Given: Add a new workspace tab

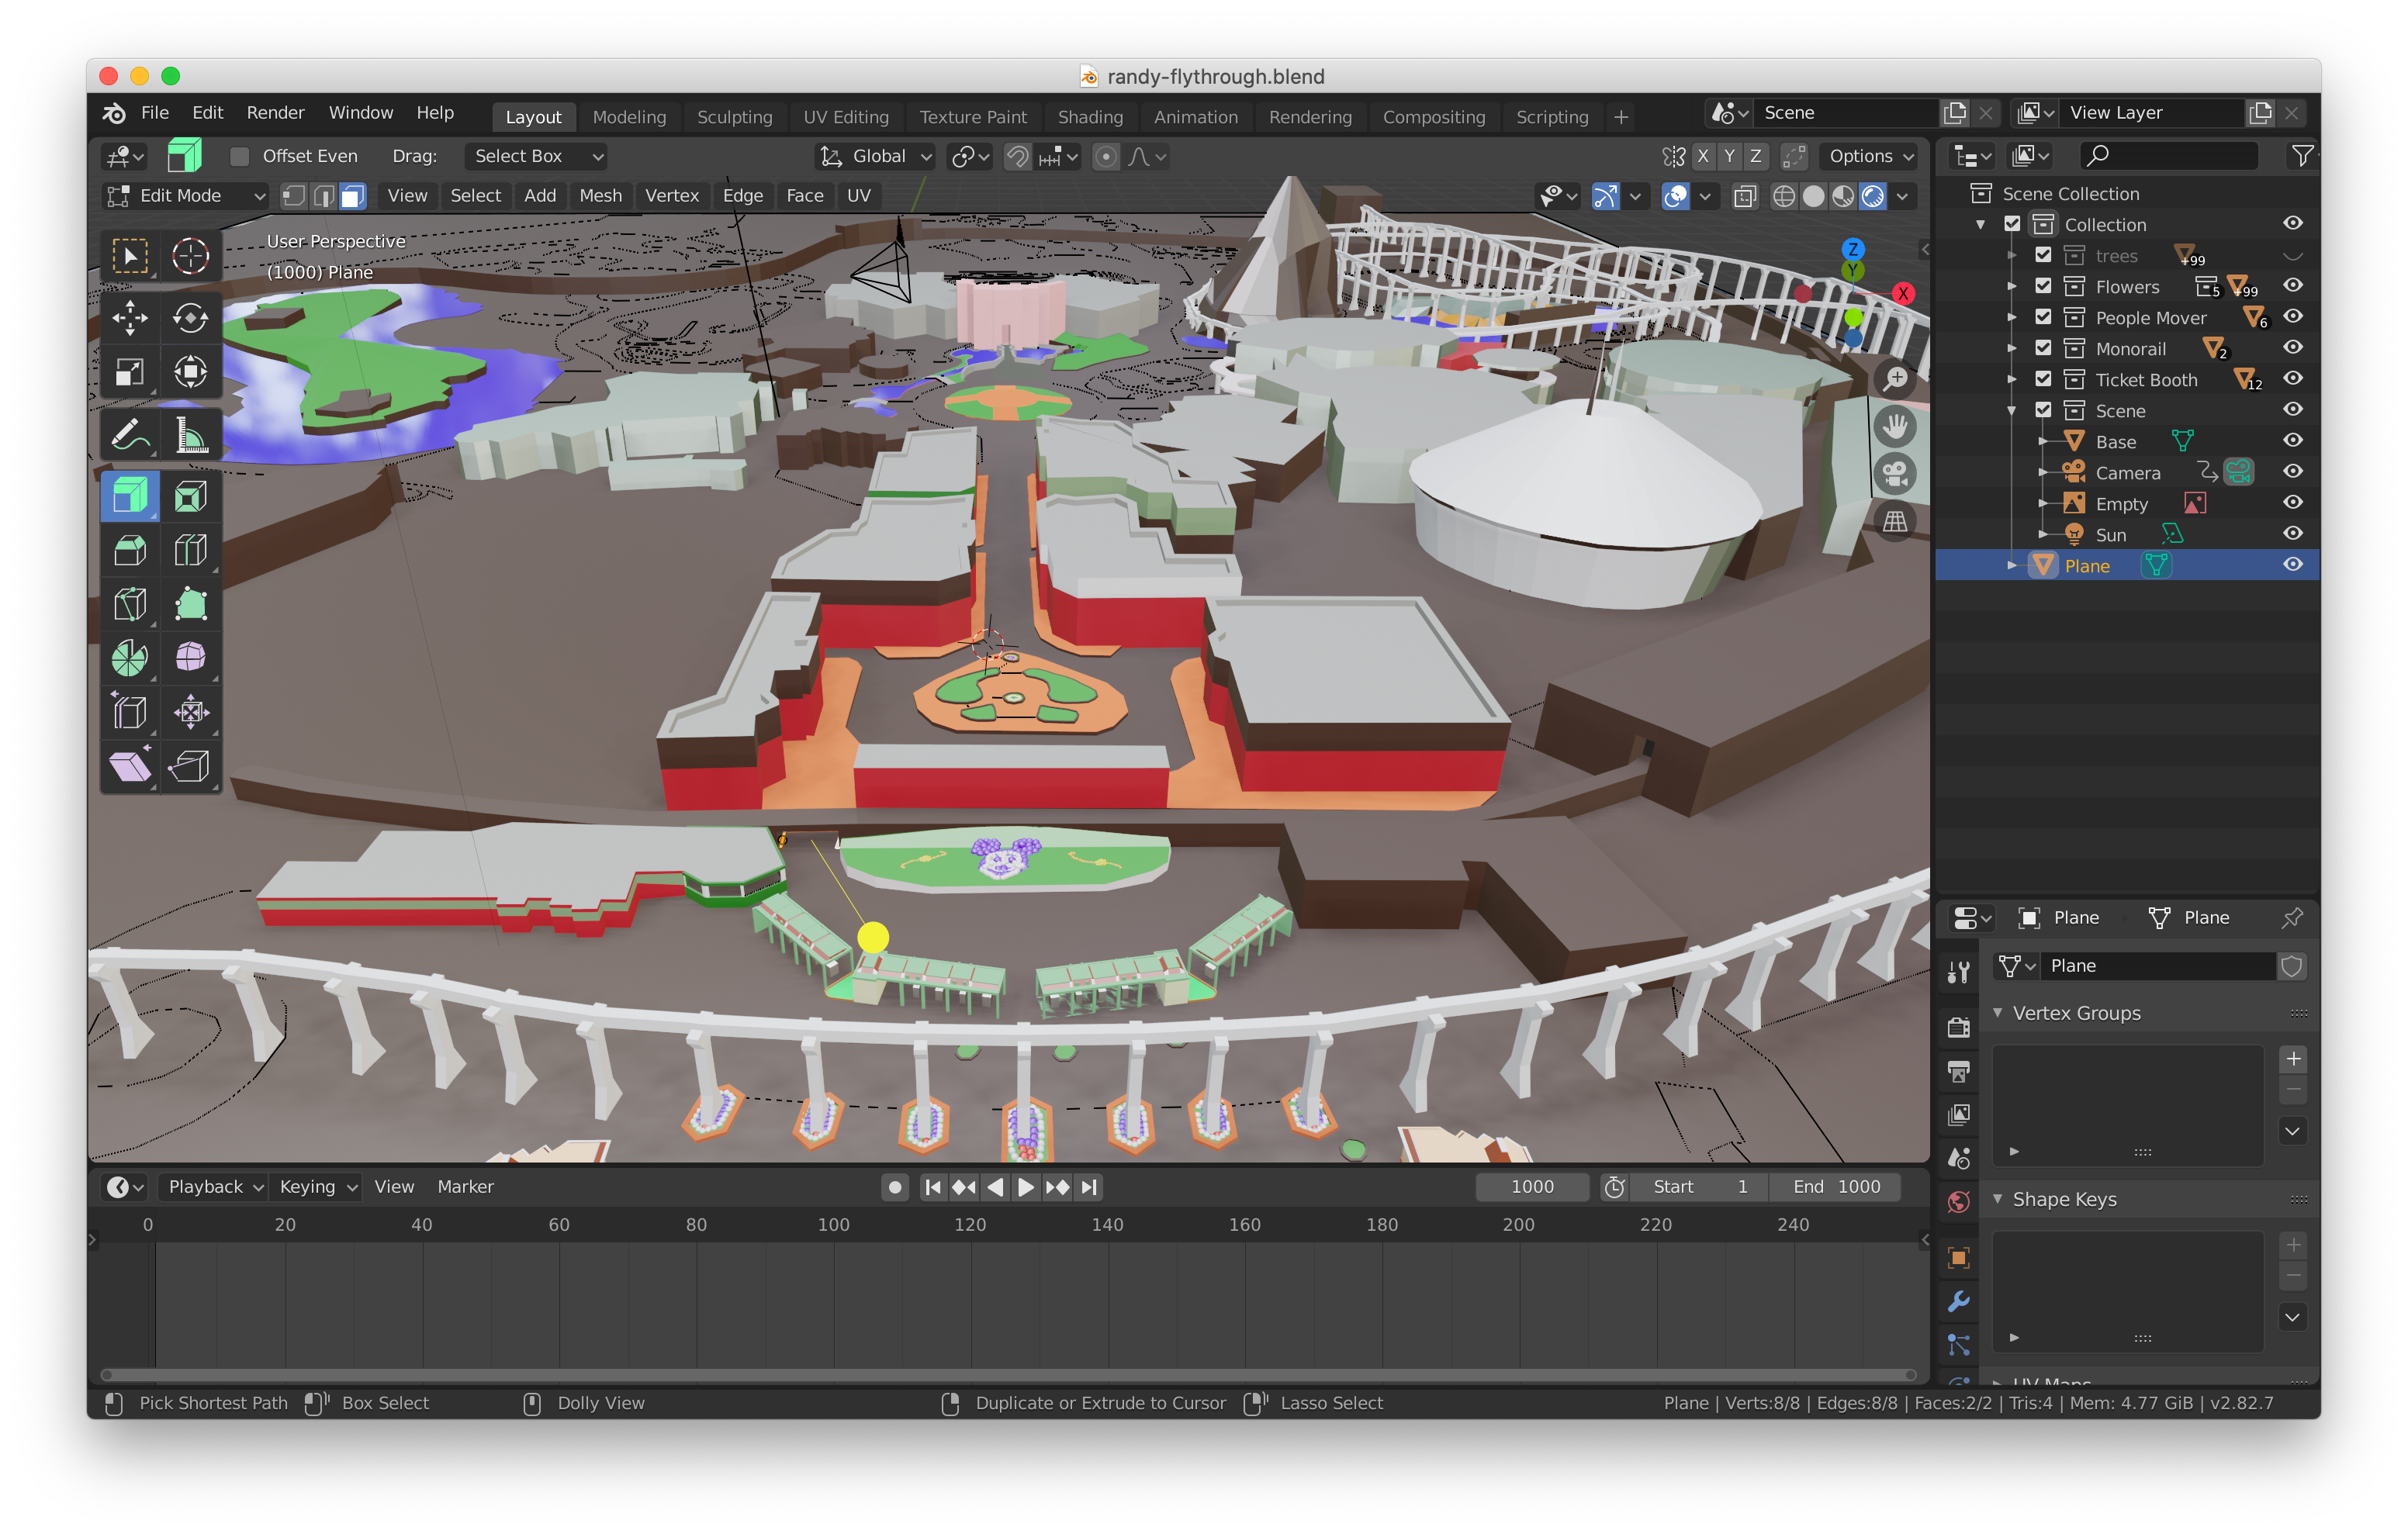Looking at the screenshot, I should point(1621,117).
